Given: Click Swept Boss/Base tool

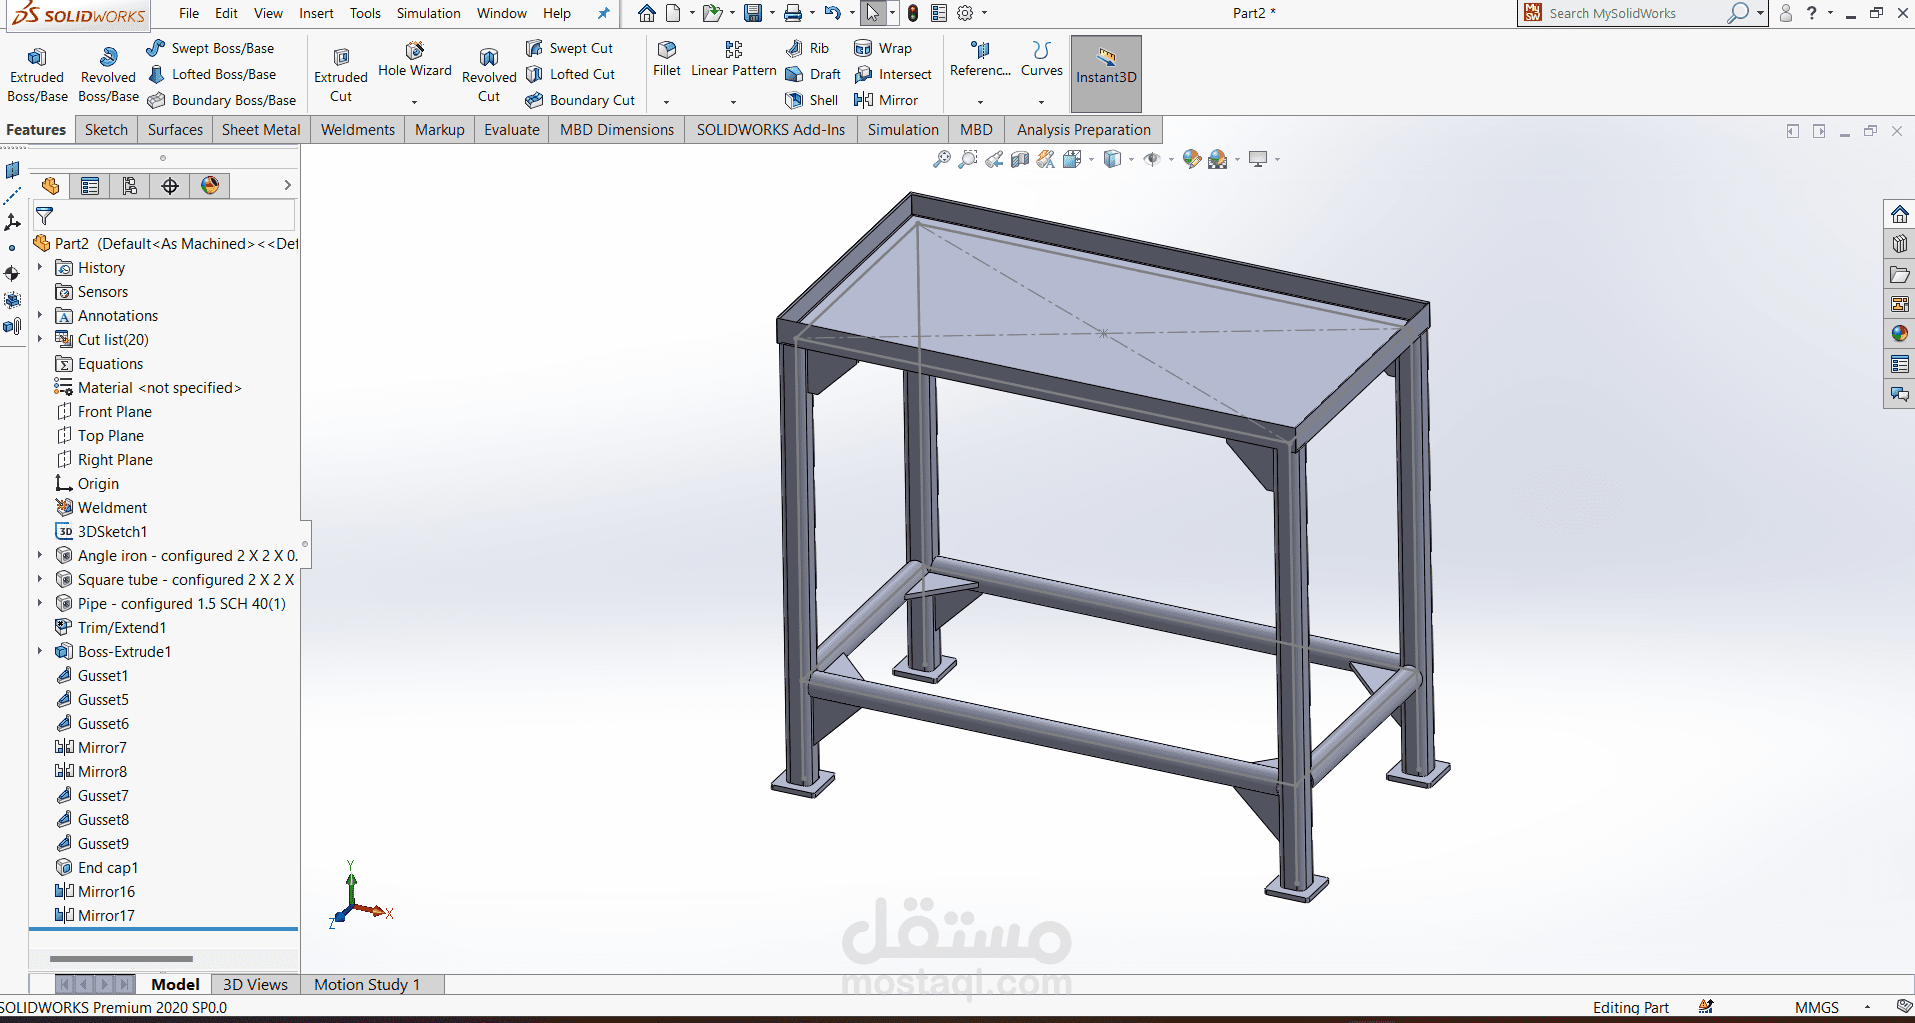Looking at the screenshot, I should click(x=210, y=48).
